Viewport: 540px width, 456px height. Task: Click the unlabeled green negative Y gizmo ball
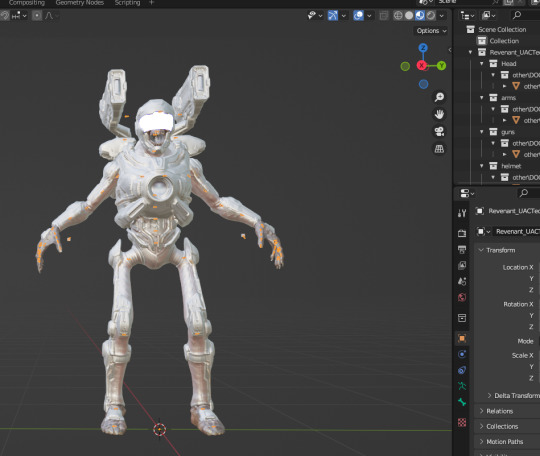405,66
